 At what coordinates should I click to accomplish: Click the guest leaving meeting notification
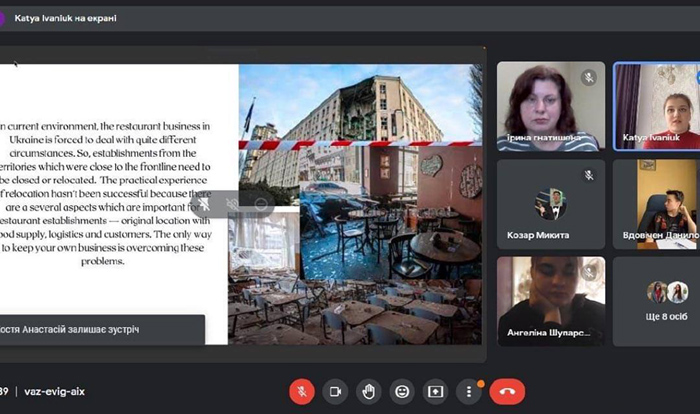point(102,330)
